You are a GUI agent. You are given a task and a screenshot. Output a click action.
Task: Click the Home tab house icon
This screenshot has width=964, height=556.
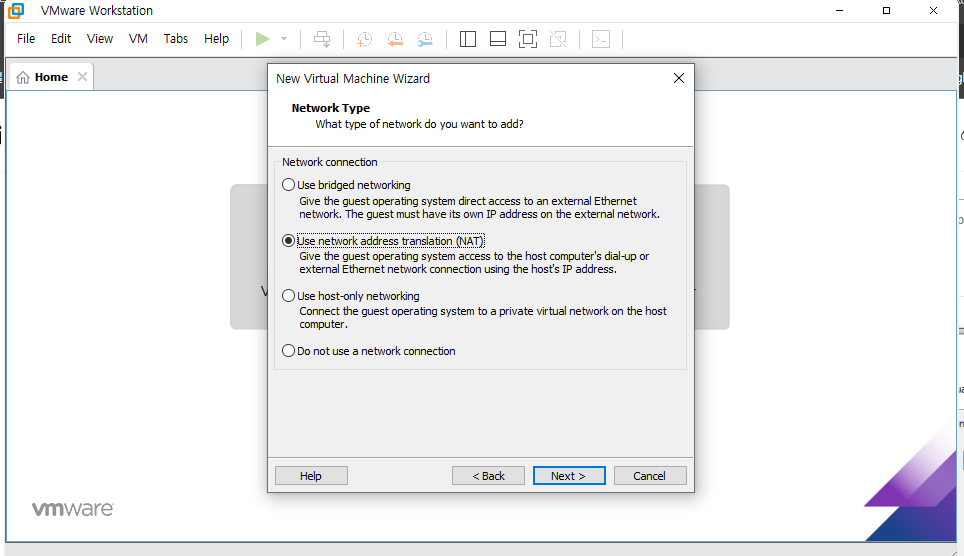click(23, 77)
